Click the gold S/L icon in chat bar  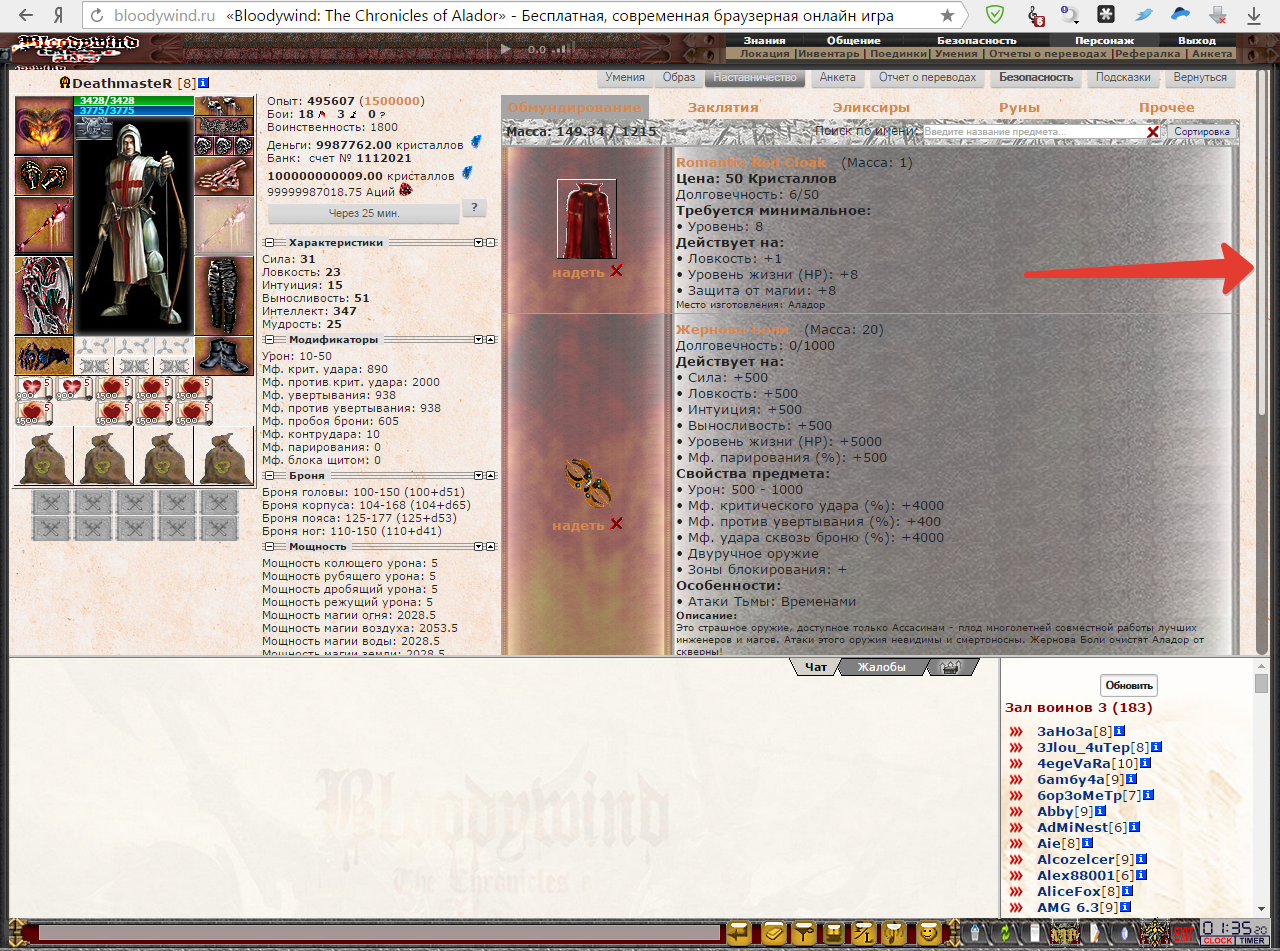click(x=864, y=934)
